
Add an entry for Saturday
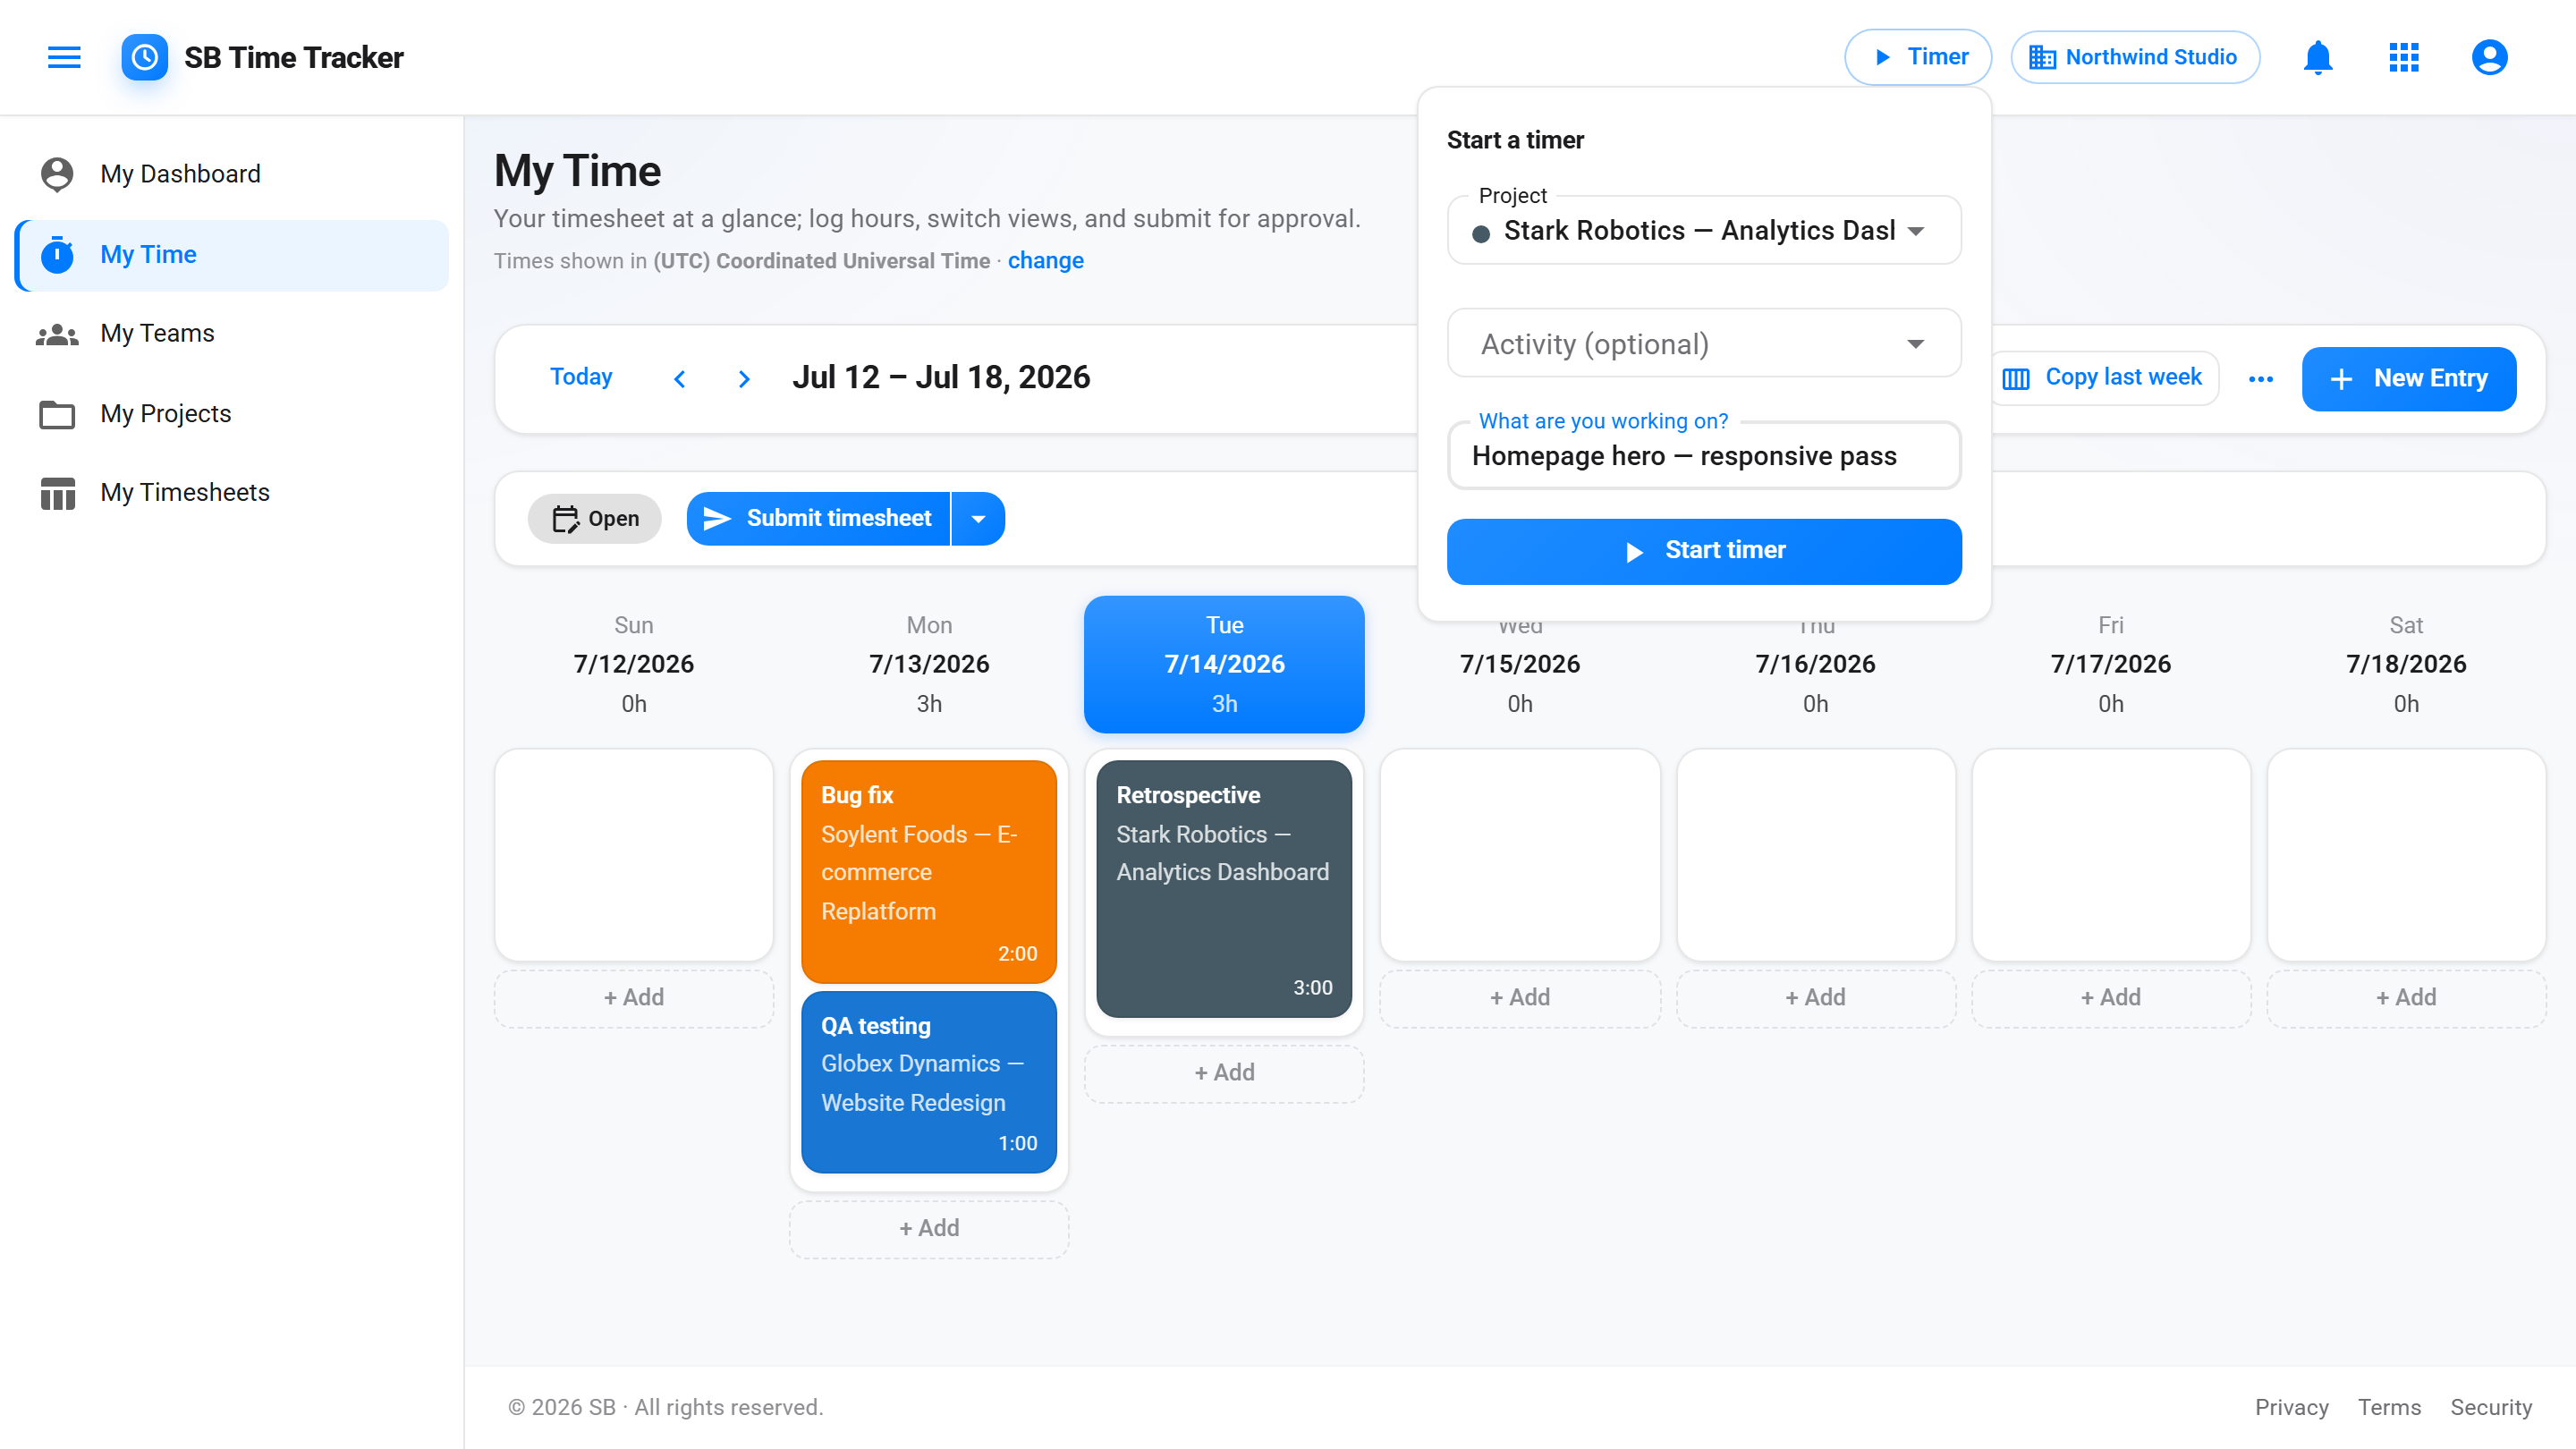[2406, 998]
